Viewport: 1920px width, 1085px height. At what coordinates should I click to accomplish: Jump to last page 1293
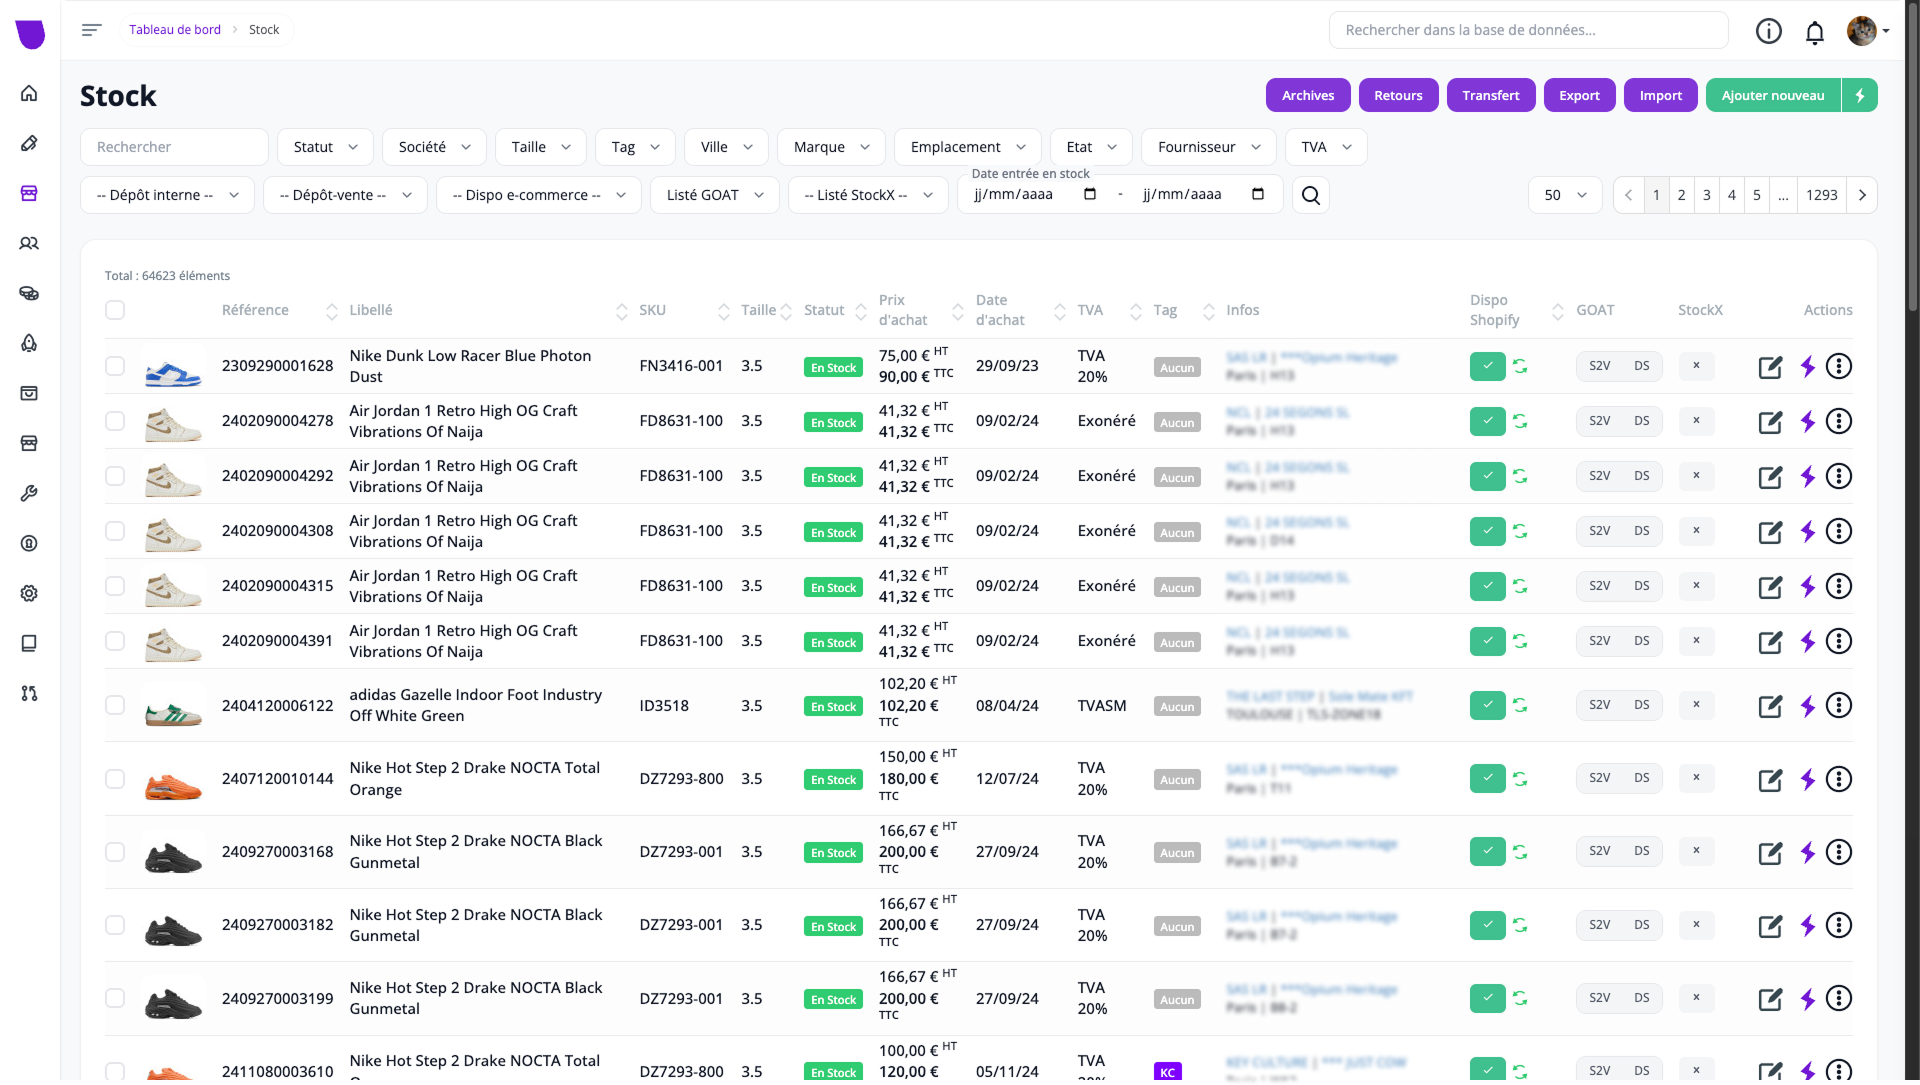click(1821, 195)
